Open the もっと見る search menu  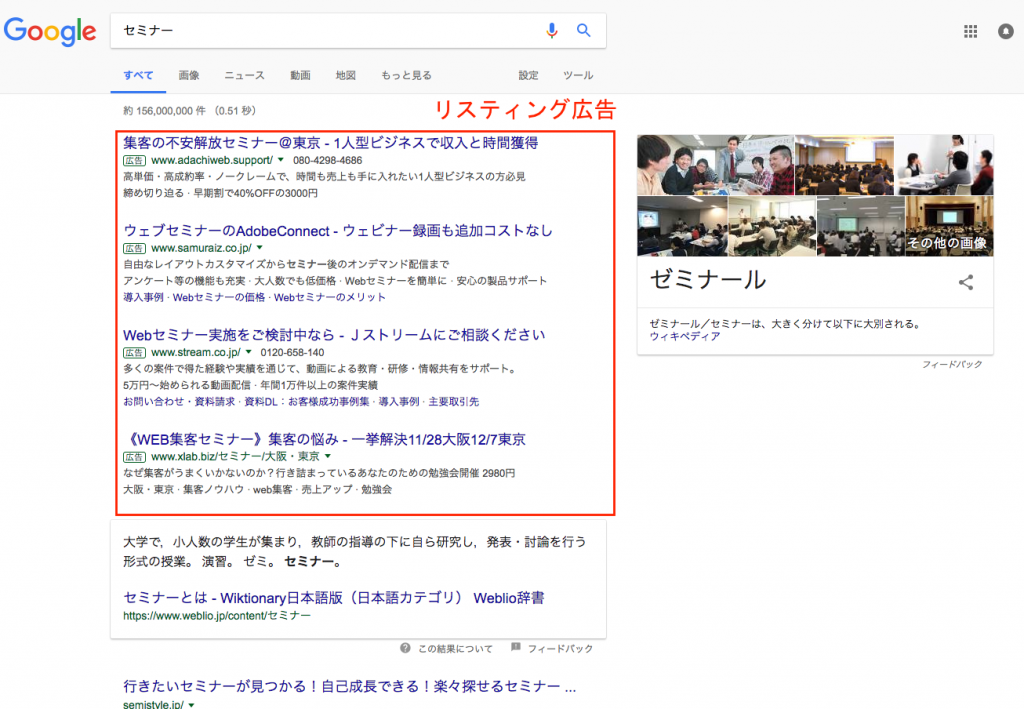406,75
